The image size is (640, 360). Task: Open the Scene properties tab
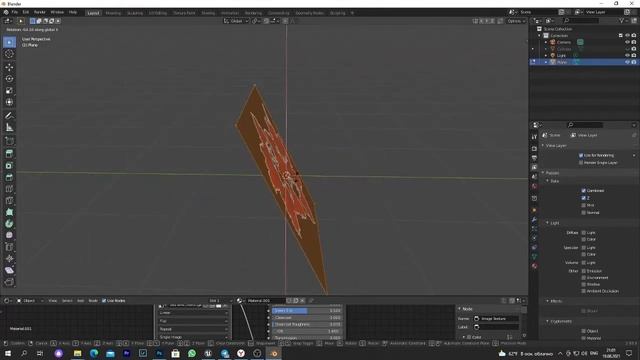534,177
